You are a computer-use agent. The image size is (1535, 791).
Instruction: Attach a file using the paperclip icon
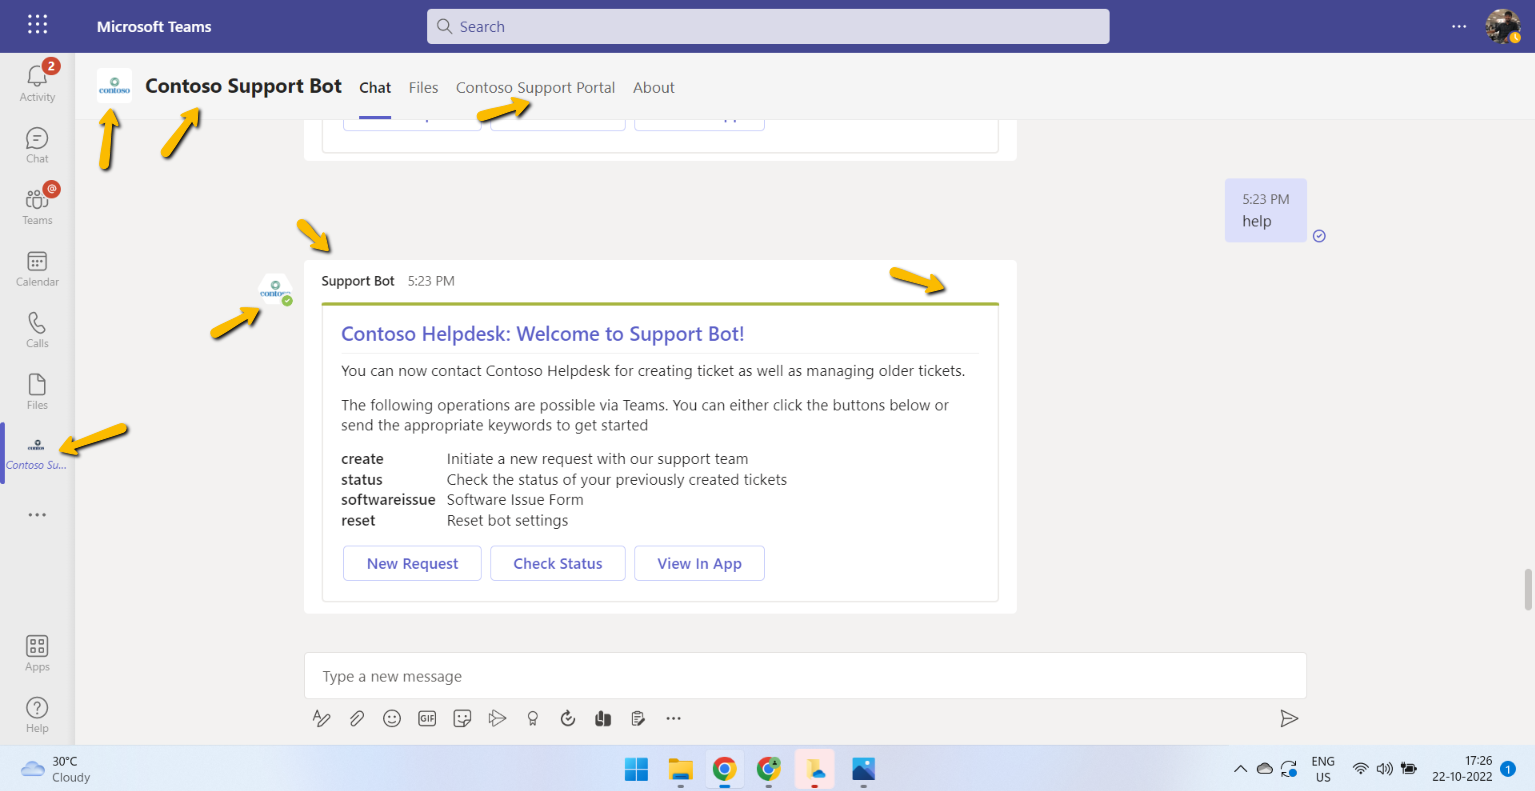pyautogui.click(x=356, y=718)
